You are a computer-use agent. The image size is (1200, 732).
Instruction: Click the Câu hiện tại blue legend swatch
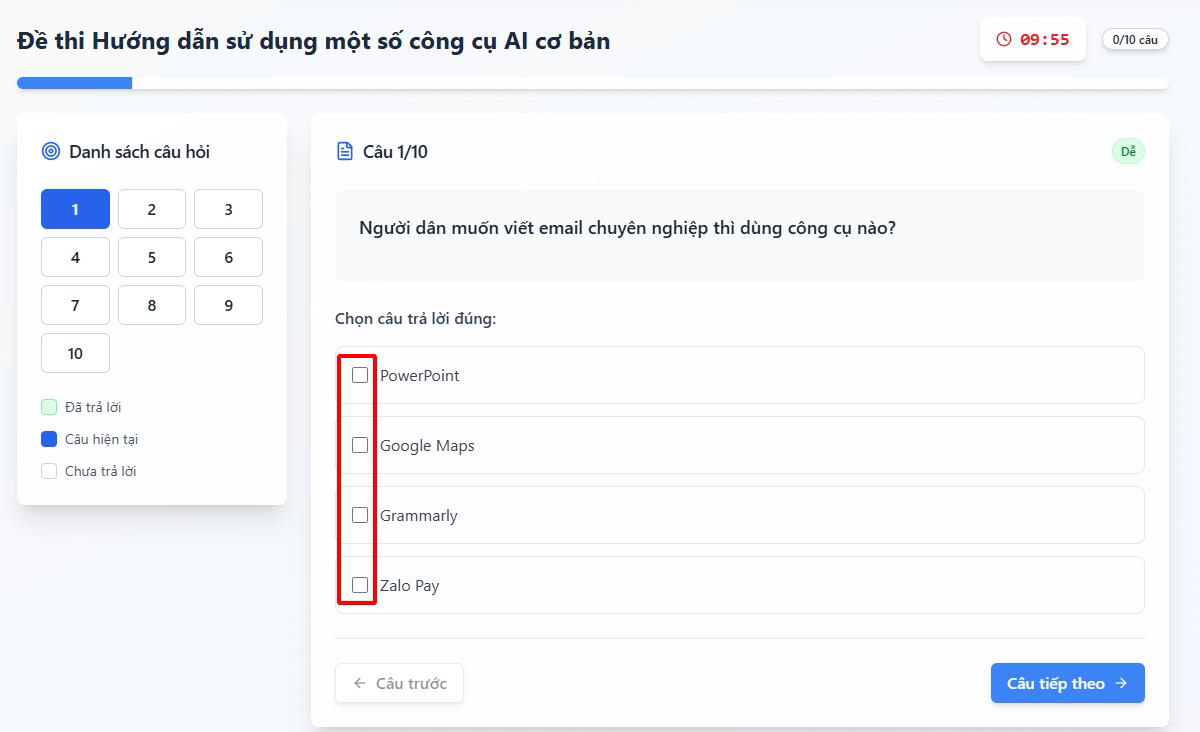pyautogui.click(x=49, y=439)
